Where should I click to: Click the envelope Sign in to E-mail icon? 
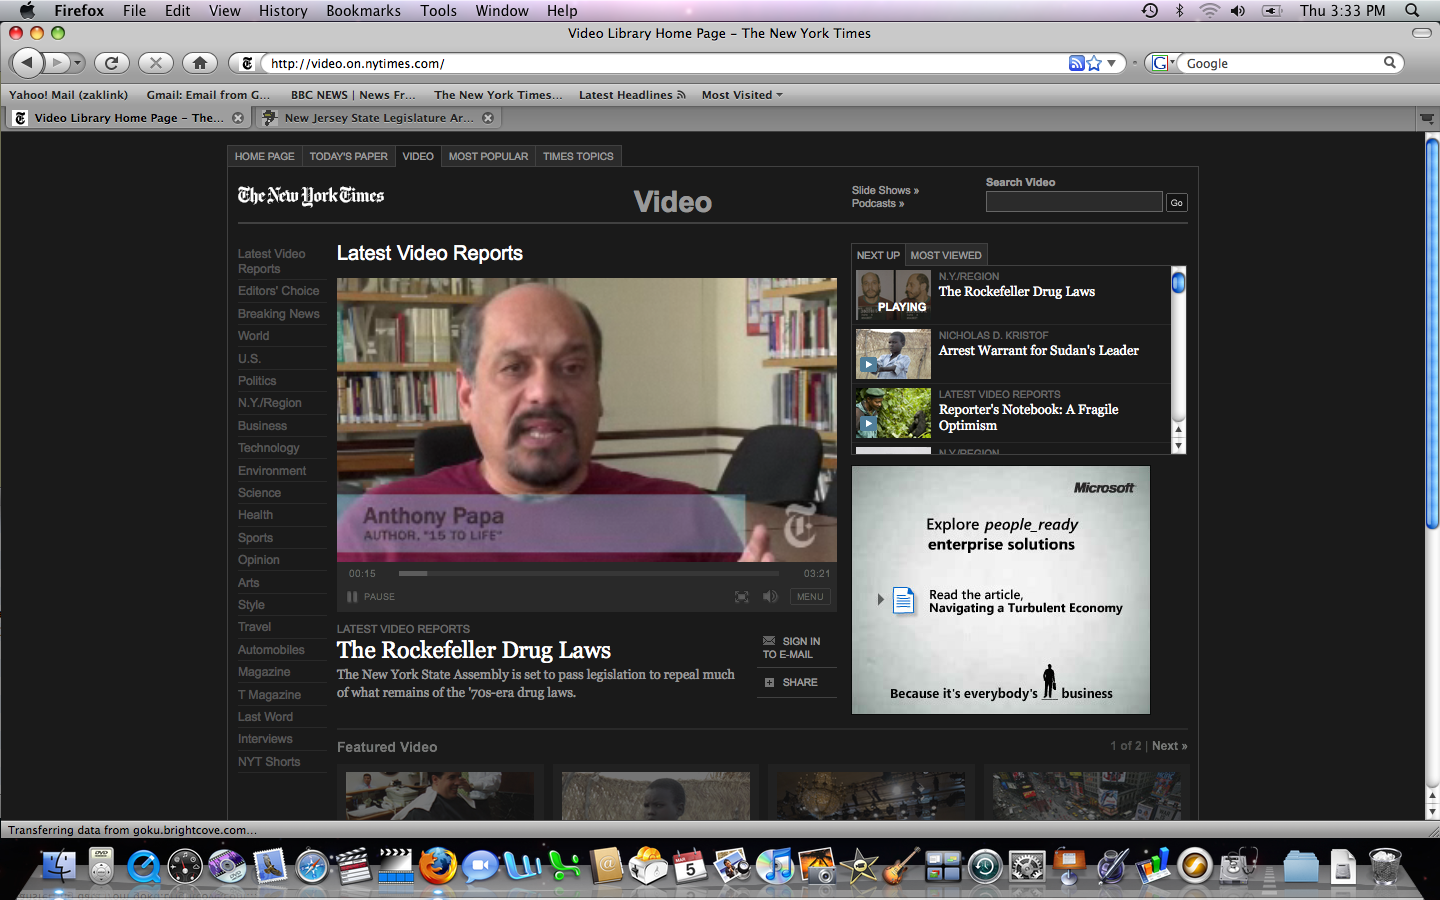[x=769, y=641]
